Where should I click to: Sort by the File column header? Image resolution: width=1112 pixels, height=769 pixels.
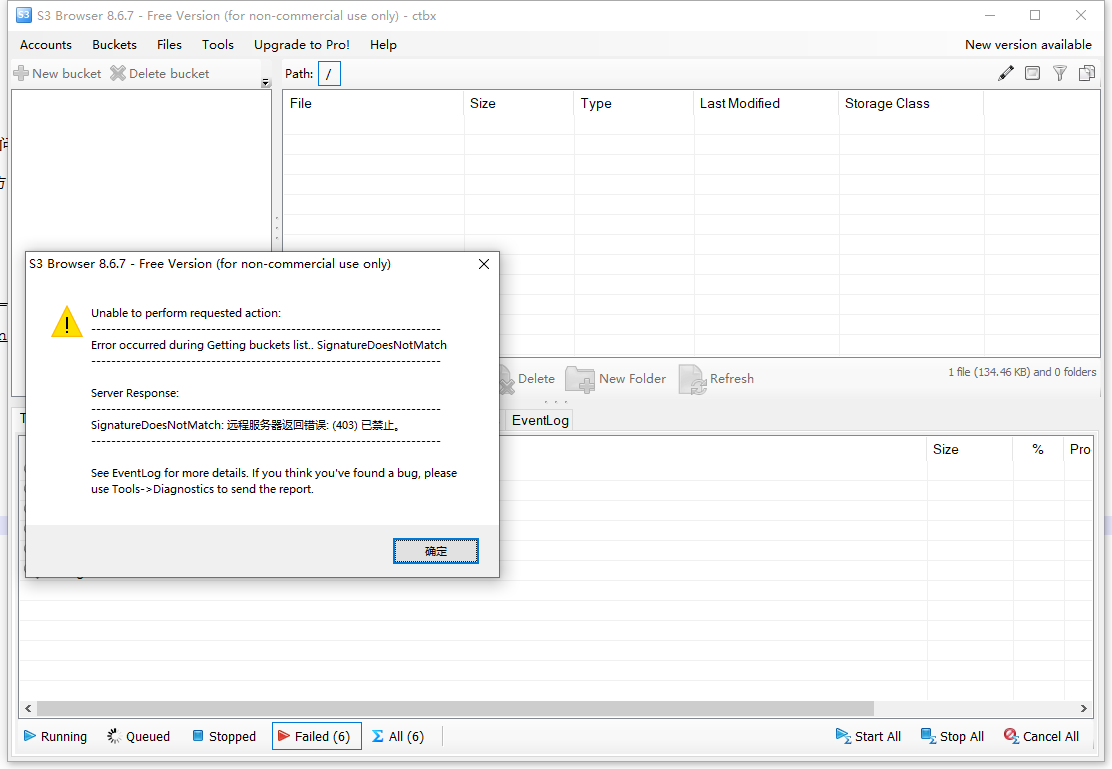point(373,104)
